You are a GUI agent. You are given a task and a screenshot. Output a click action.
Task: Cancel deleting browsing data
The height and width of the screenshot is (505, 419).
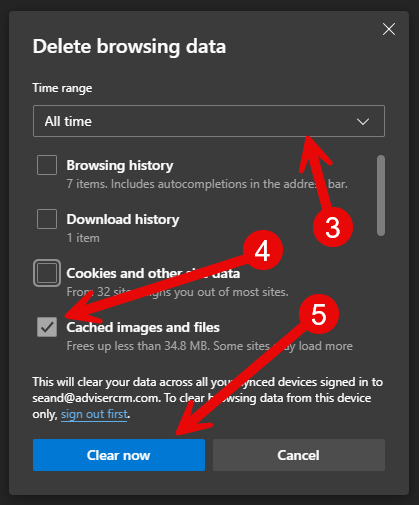tap(299, 455)
